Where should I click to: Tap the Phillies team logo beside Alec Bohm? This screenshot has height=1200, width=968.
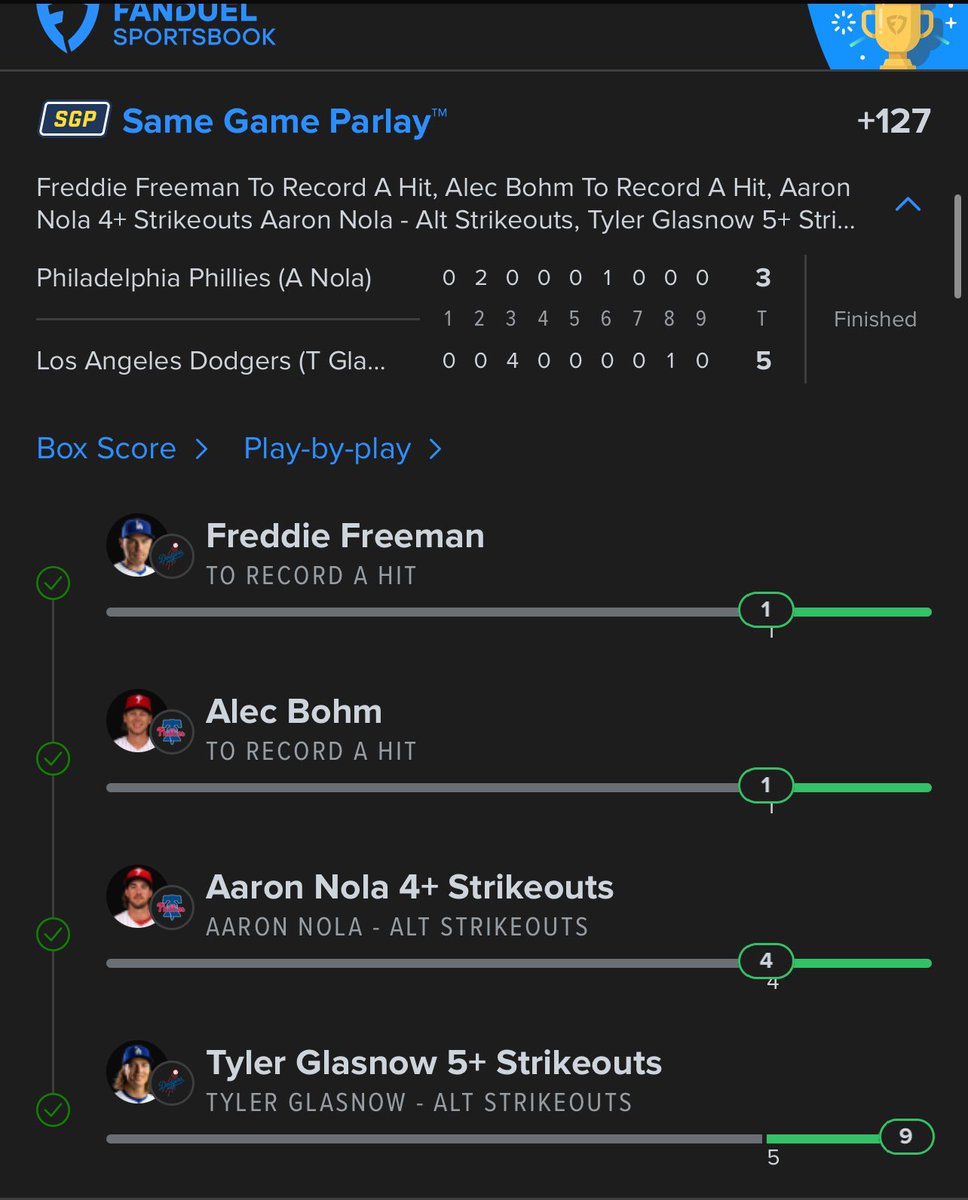point(172,732)
